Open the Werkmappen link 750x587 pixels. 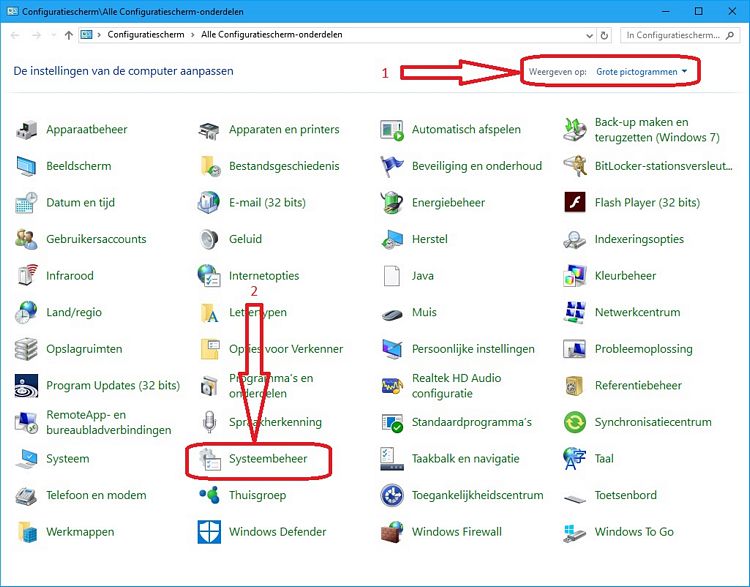[80, 532]
